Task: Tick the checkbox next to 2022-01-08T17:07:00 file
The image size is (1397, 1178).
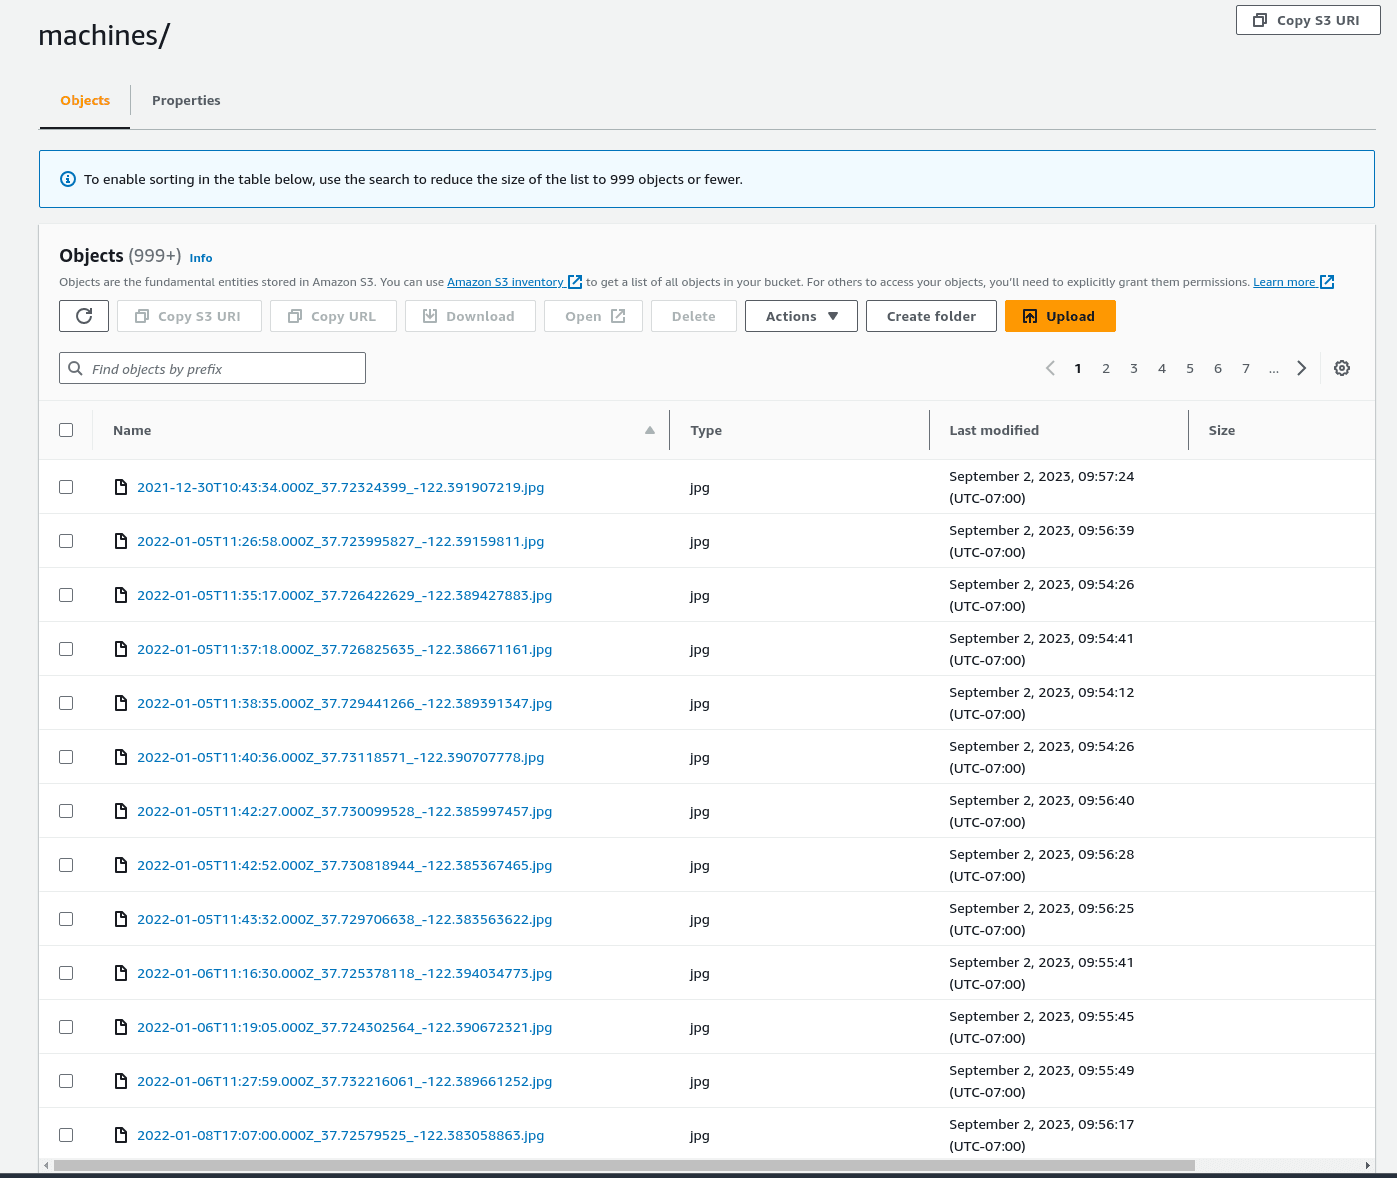Action: point(66,1135)
